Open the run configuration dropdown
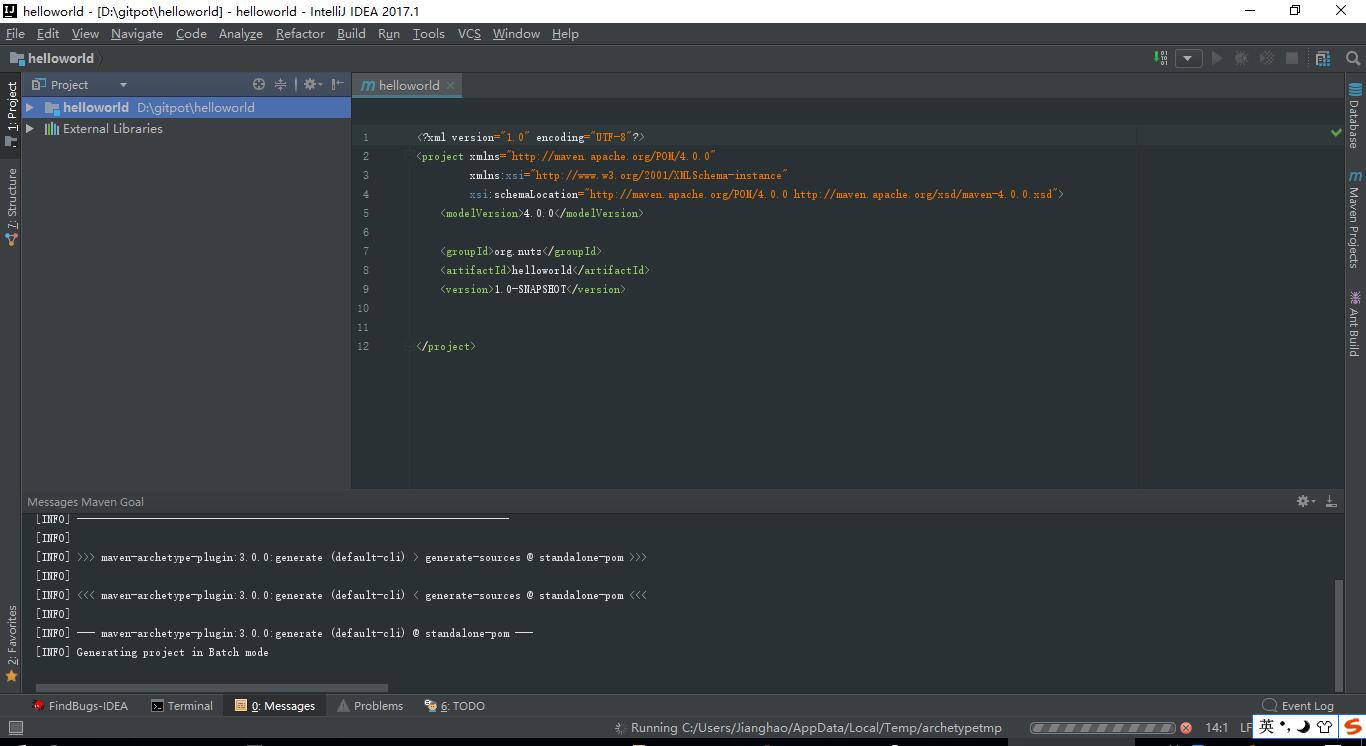 point(1188,58)
